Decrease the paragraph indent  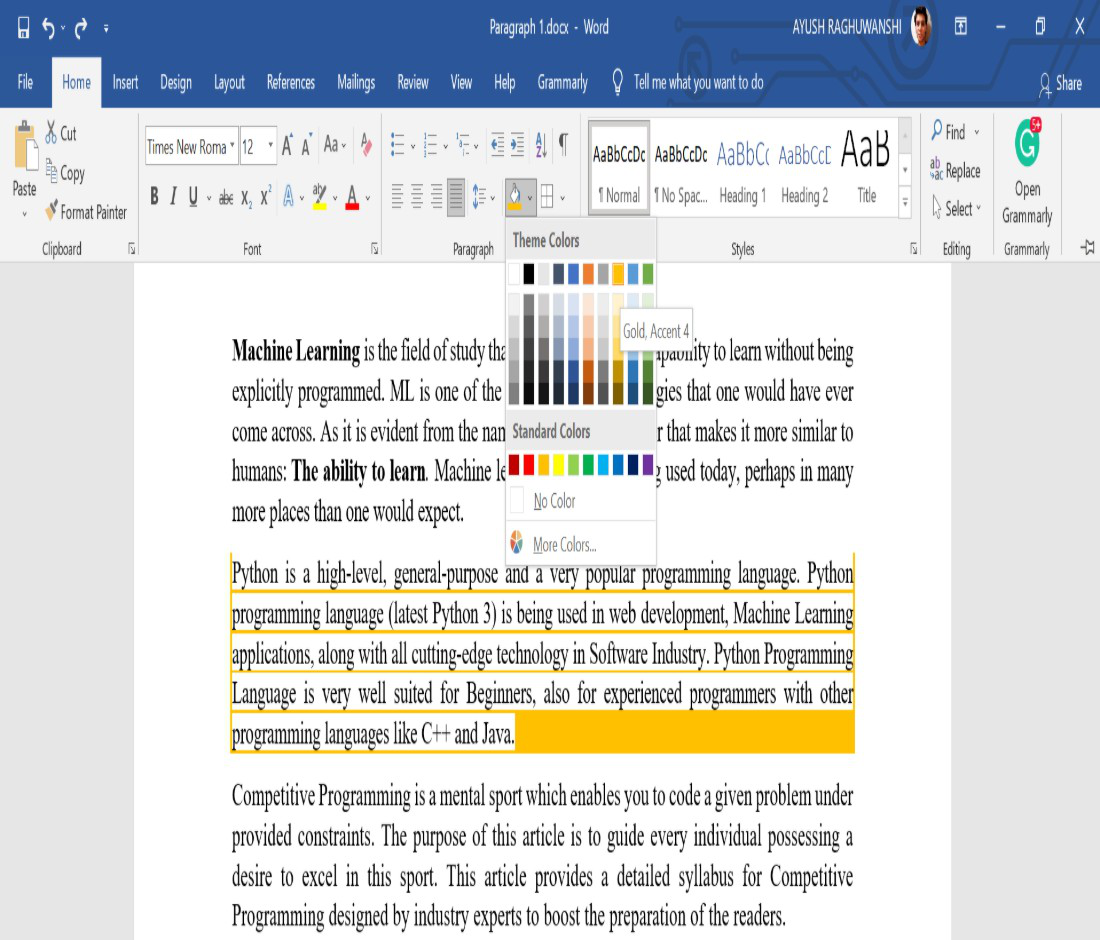pyautogui.click(x=497, y=145)
